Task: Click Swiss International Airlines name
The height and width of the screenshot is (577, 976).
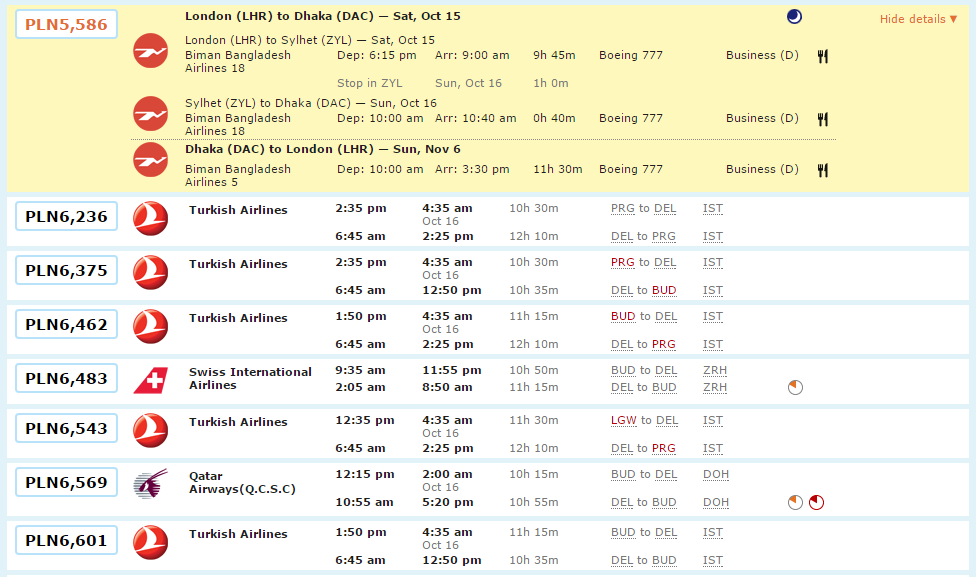Action: click(250, 378)
